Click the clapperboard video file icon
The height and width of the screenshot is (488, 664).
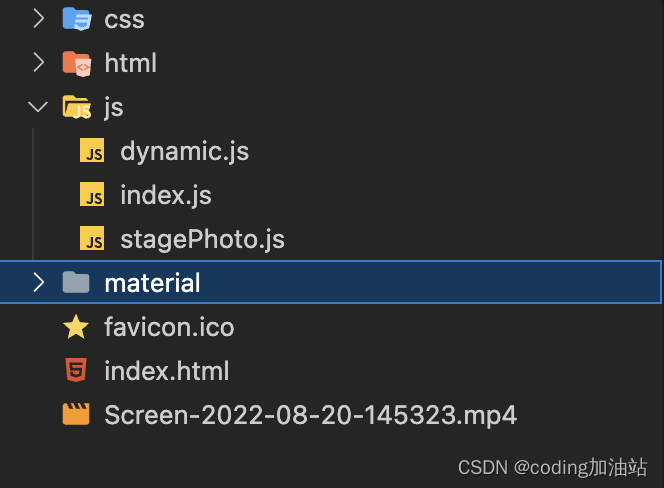point(76,414)
